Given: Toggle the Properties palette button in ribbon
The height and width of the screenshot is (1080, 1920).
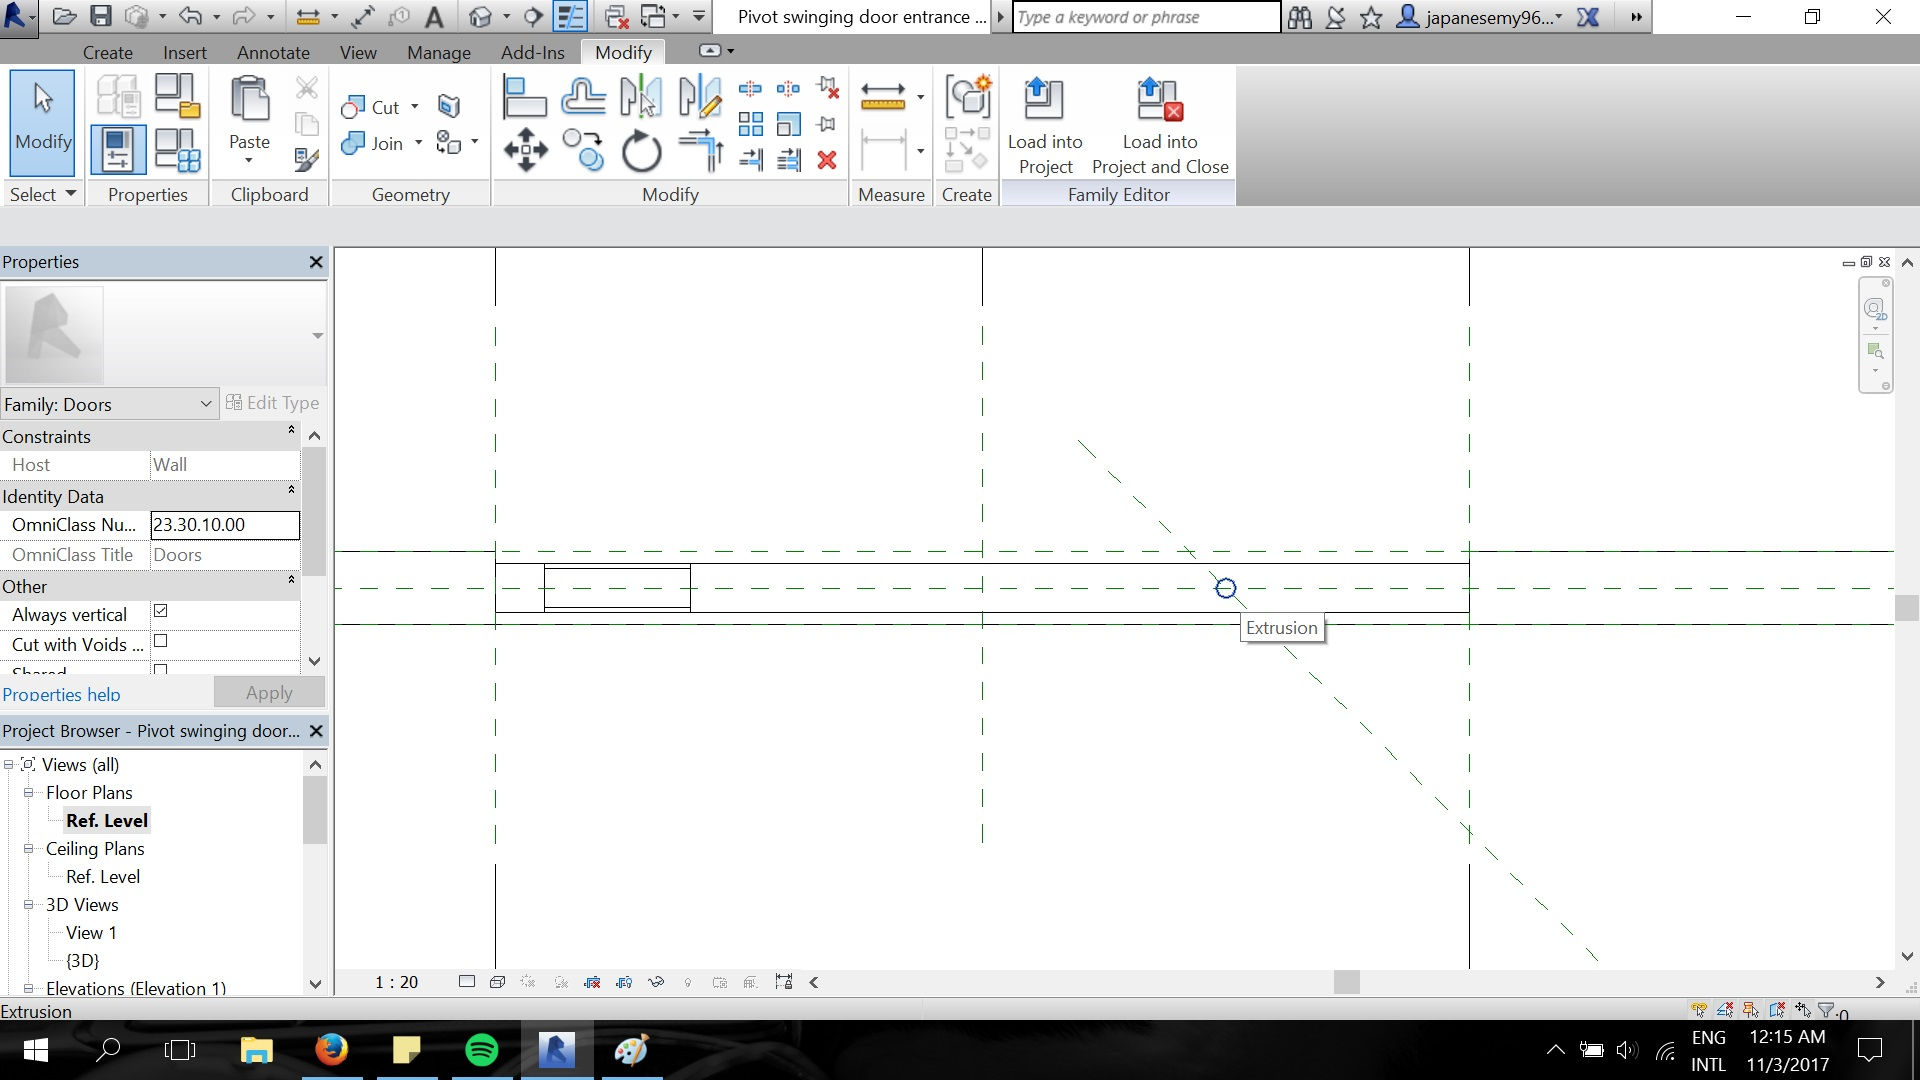Looking at the screenshot, I should pyautogui.click(x=119, y=150).
